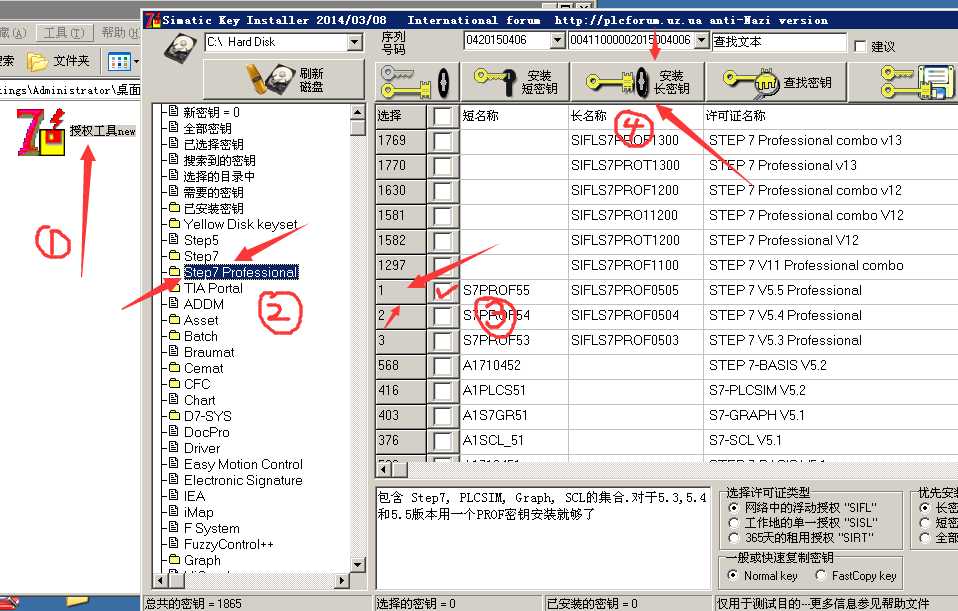The width and height of the screenshot is (958, 611).
Task: Open the D7-SYS folder icon
Action: point(174,415)
